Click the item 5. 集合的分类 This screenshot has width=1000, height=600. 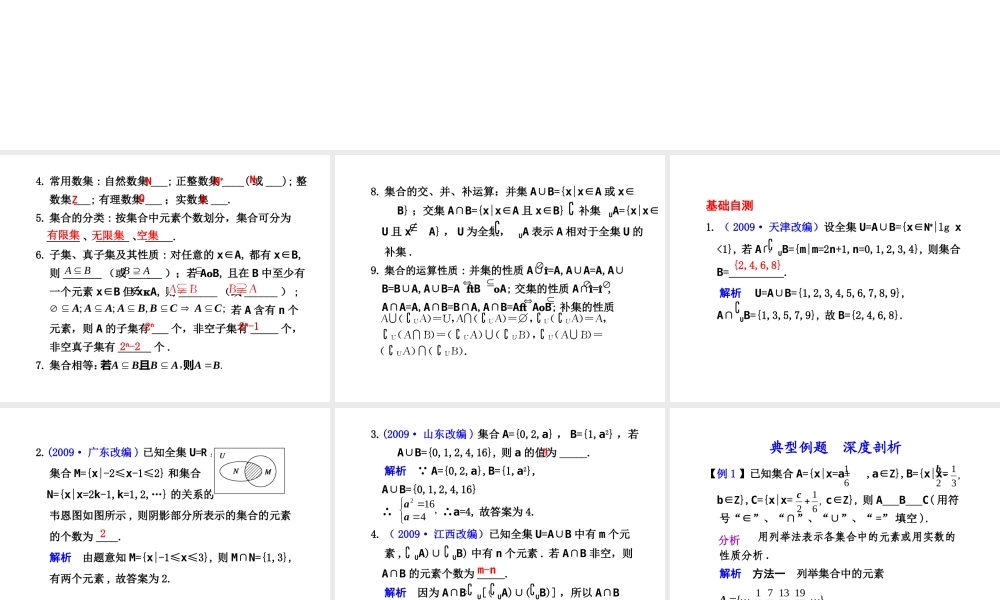(x=163, y=218)
